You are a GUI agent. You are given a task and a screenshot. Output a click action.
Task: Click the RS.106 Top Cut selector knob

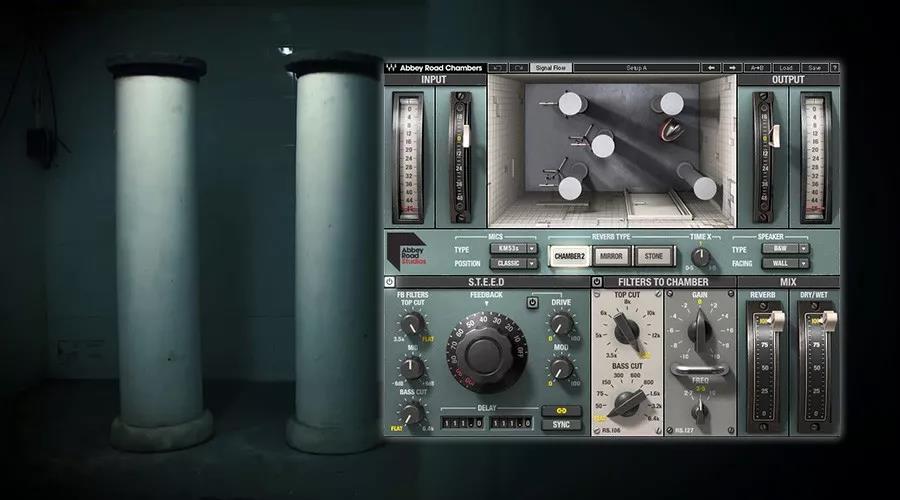pyautogui.click(x=627, y=332)
